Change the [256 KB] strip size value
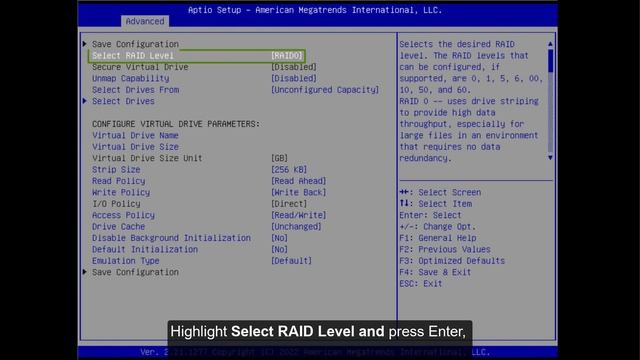 coord(289,170)
